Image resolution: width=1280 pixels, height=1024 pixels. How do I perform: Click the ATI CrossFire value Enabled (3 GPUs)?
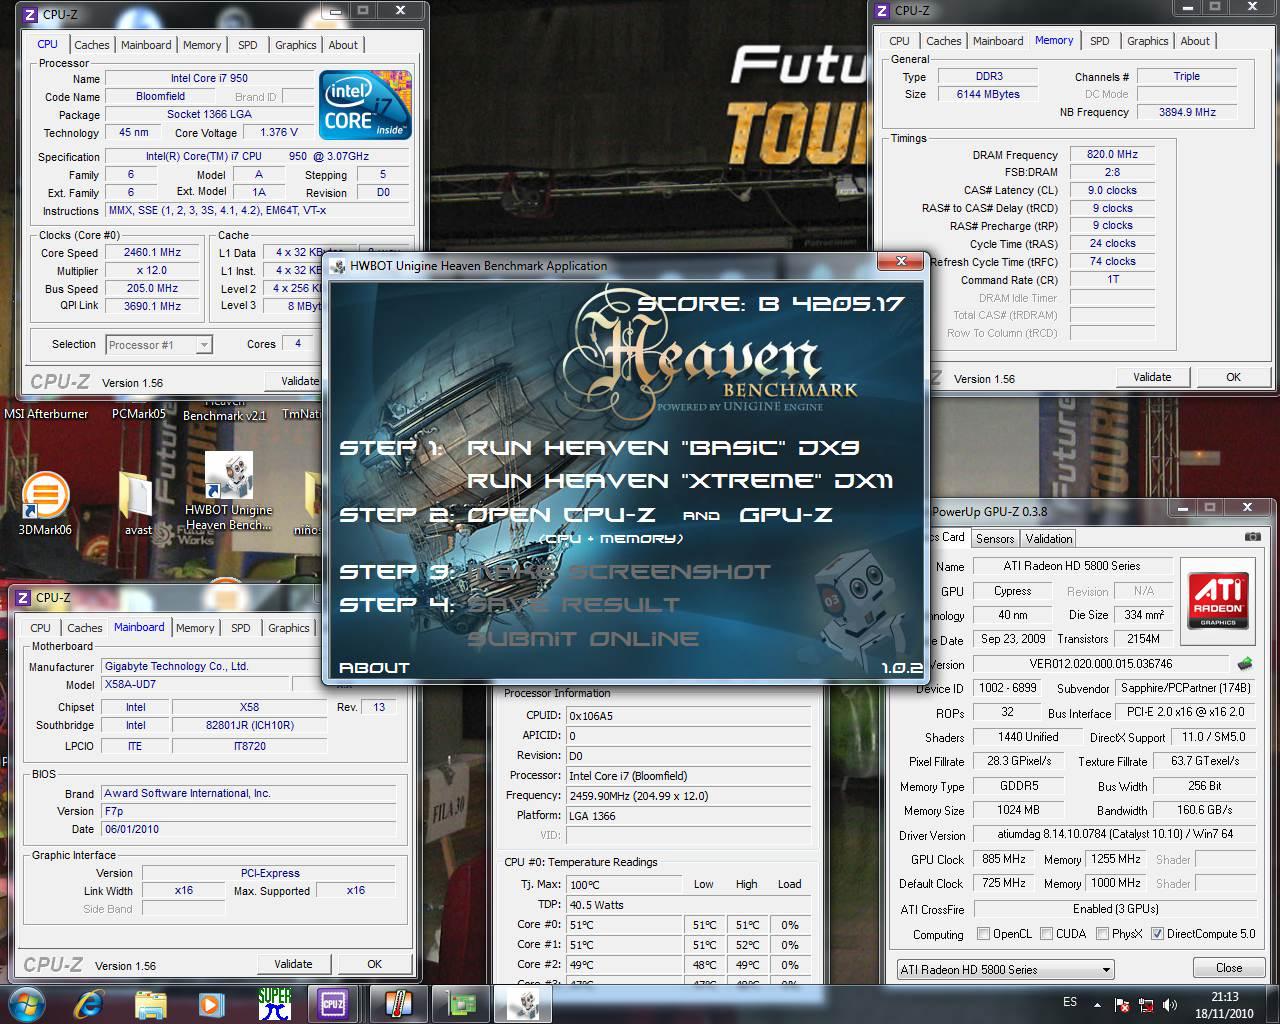[x=1115, y=909]
